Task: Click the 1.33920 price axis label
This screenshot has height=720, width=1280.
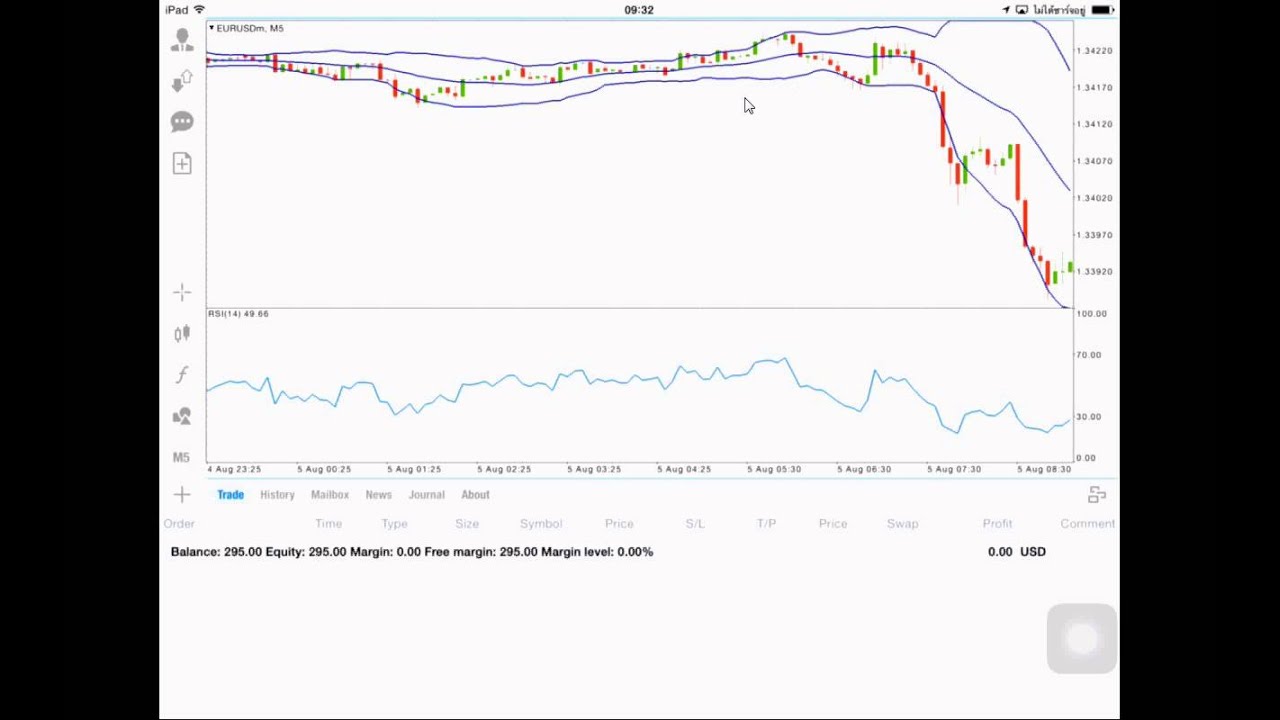Action: pyautogui.click(x=1093, y=271)
